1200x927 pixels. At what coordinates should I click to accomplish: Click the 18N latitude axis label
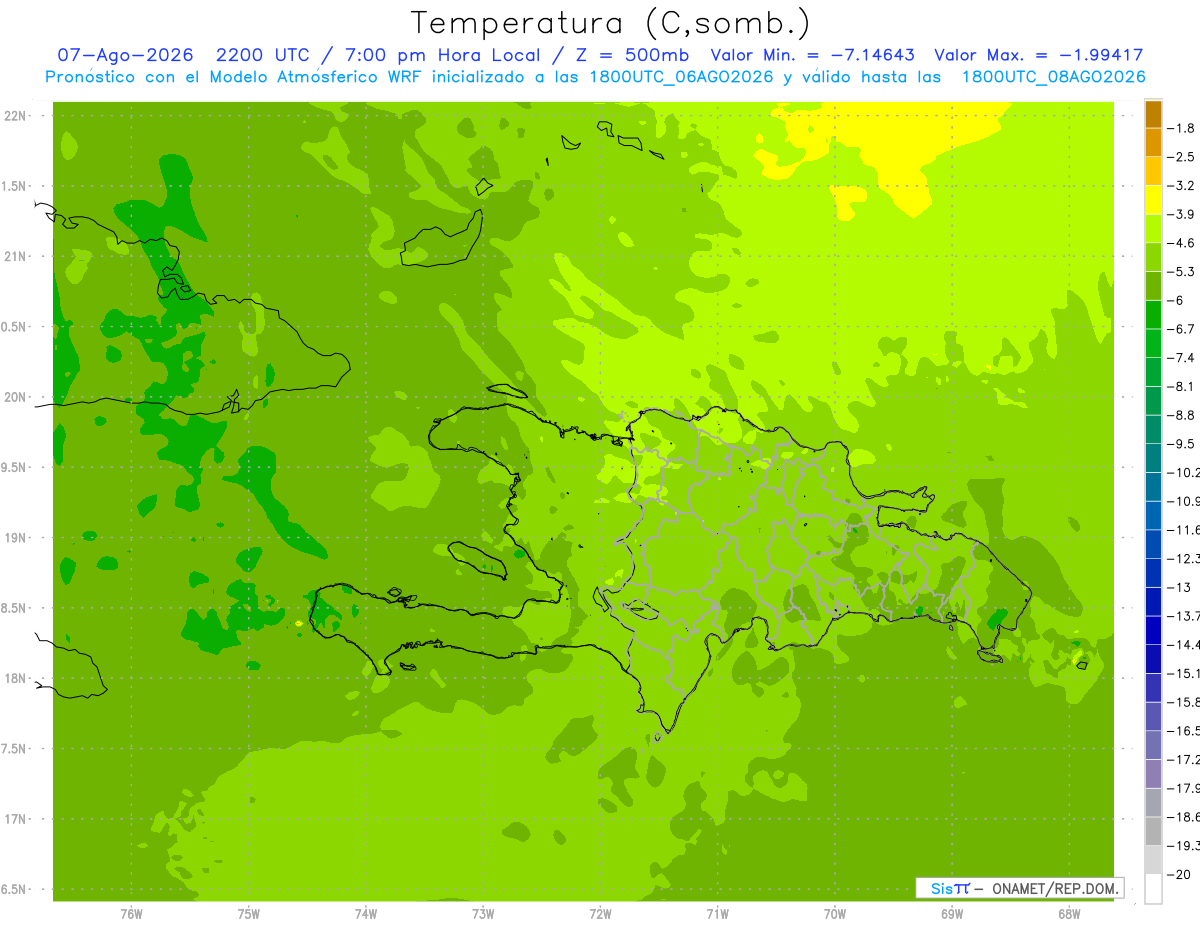pyautogui.click(x=15, y=678)
